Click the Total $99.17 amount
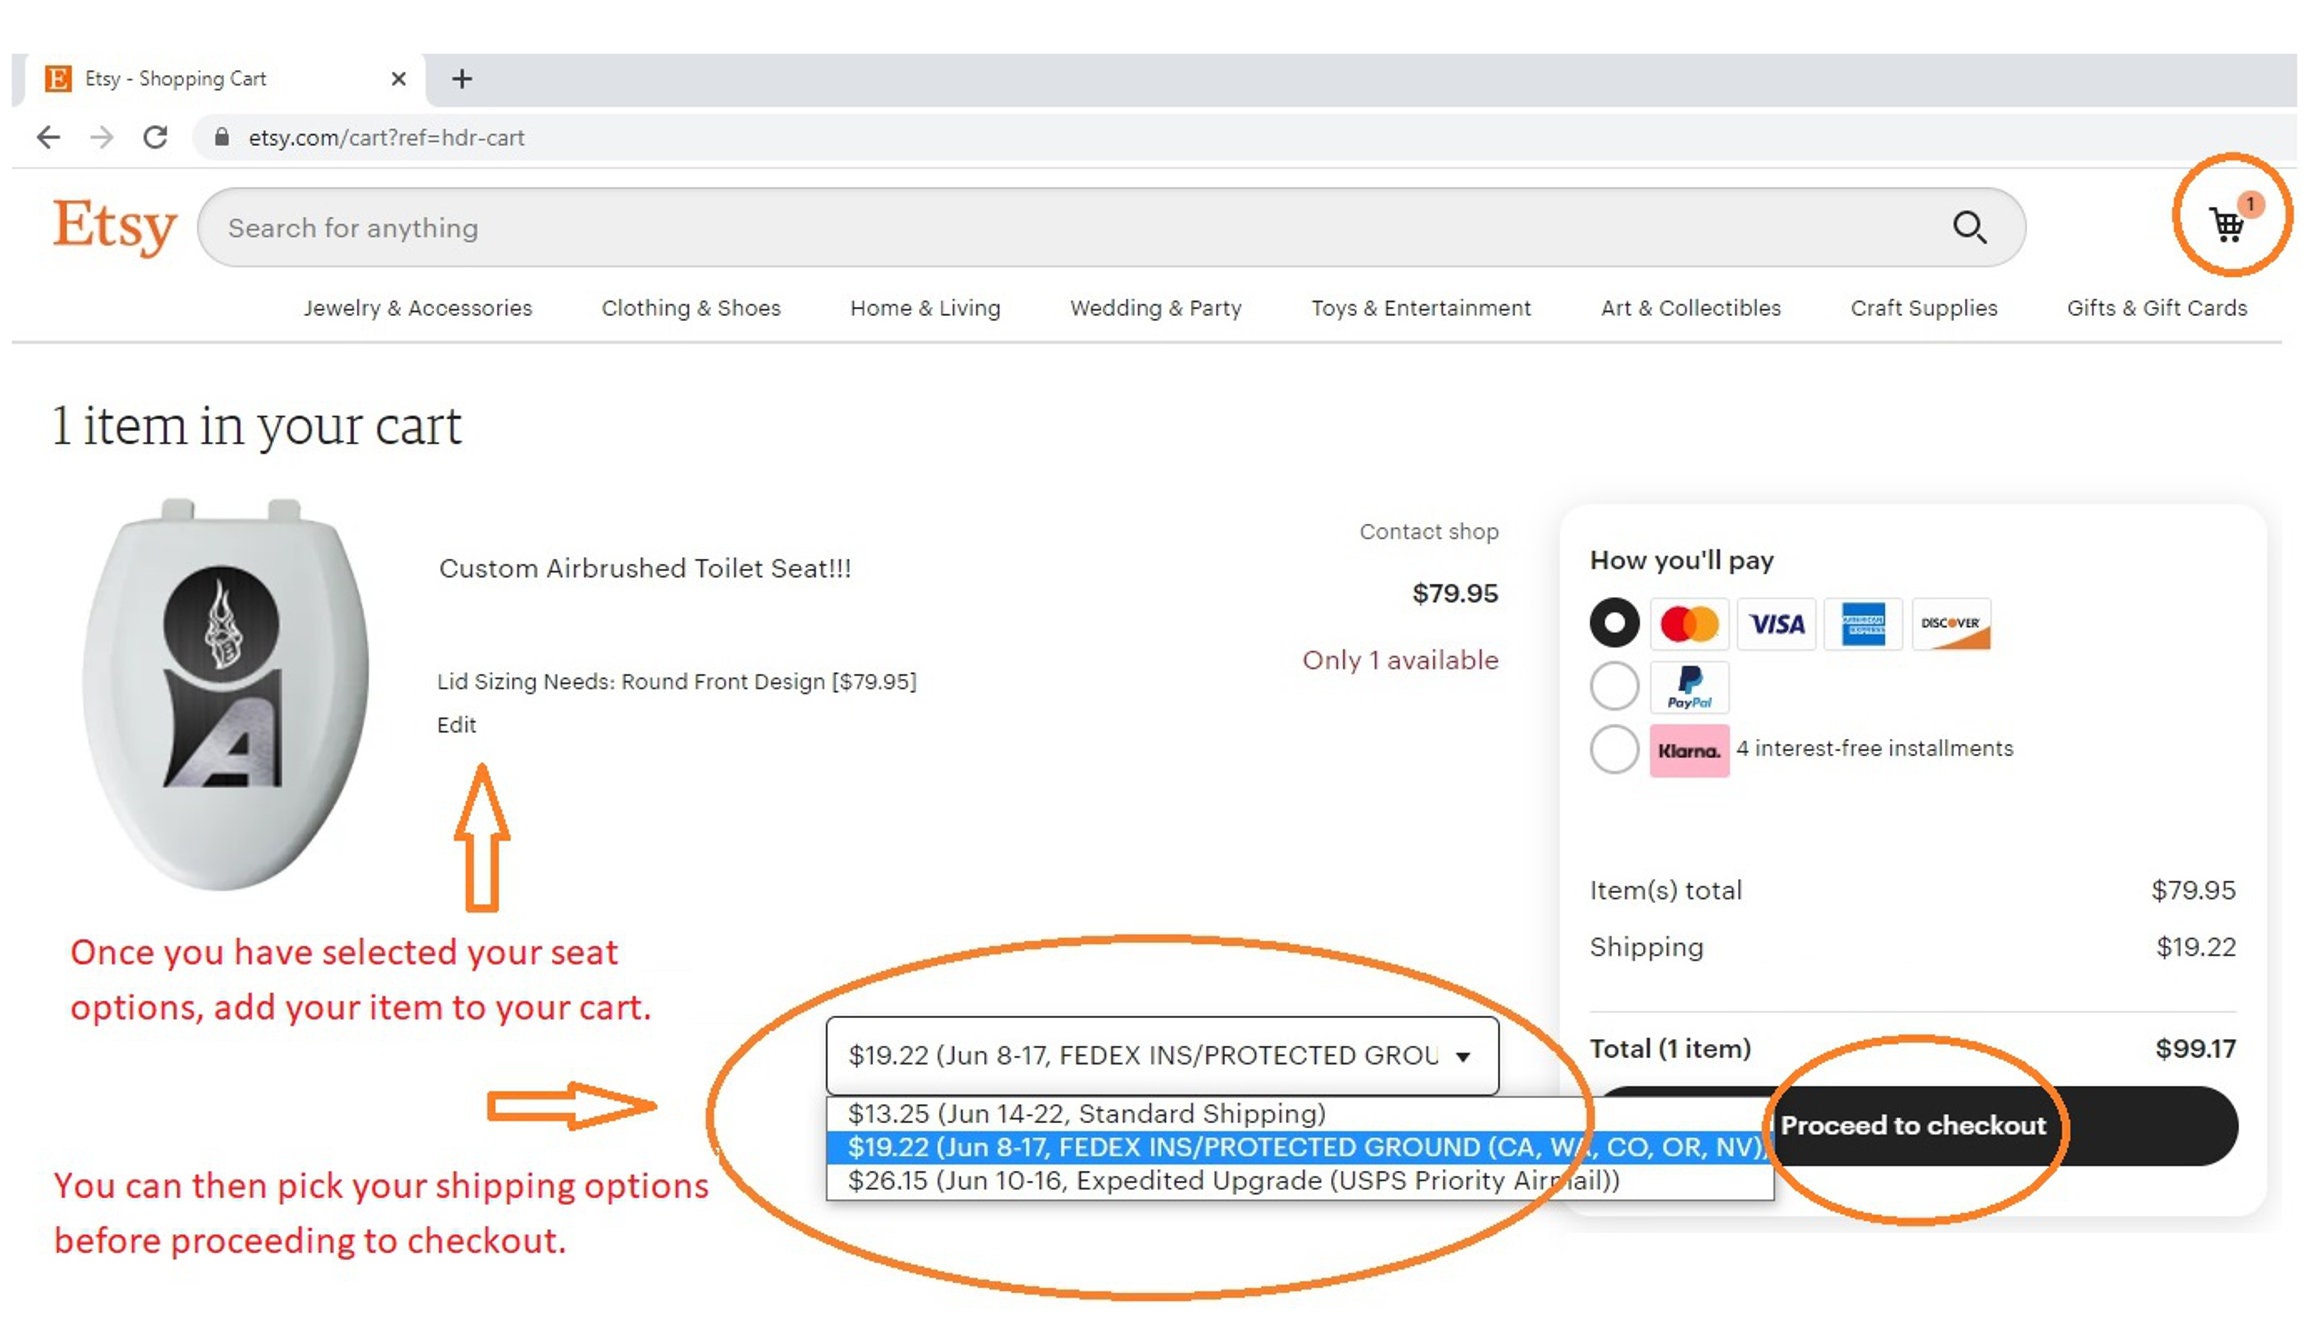2304x1344 pixels. coord(2195,1049)
